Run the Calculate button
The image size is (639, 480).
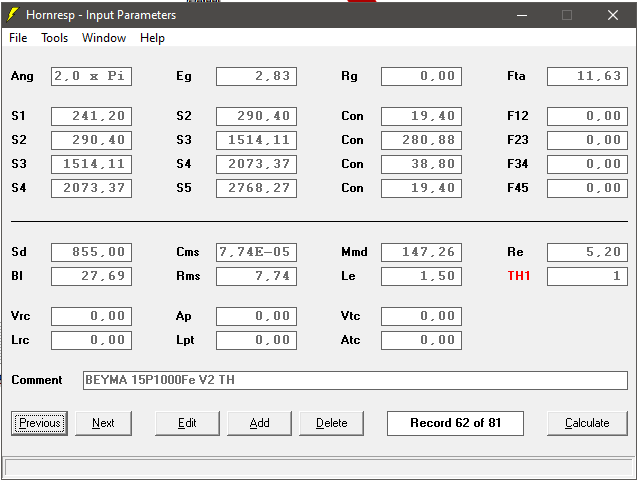(587, 423)
